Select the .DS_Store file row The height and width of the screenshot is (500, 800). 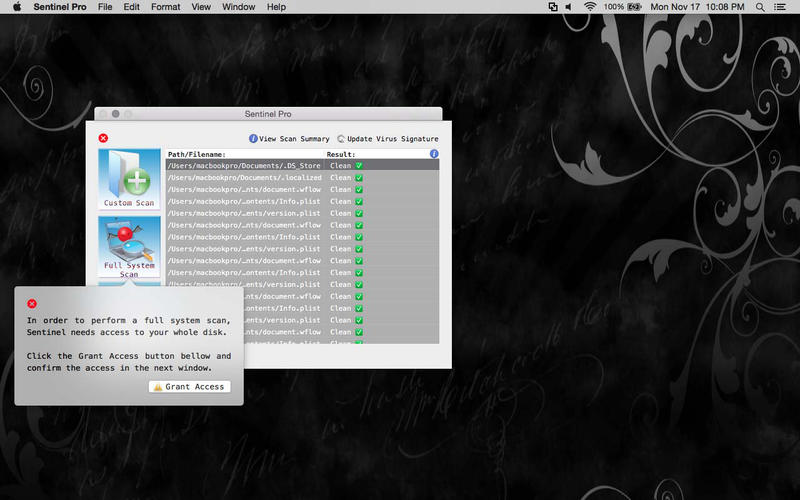[x=302, y=165]
